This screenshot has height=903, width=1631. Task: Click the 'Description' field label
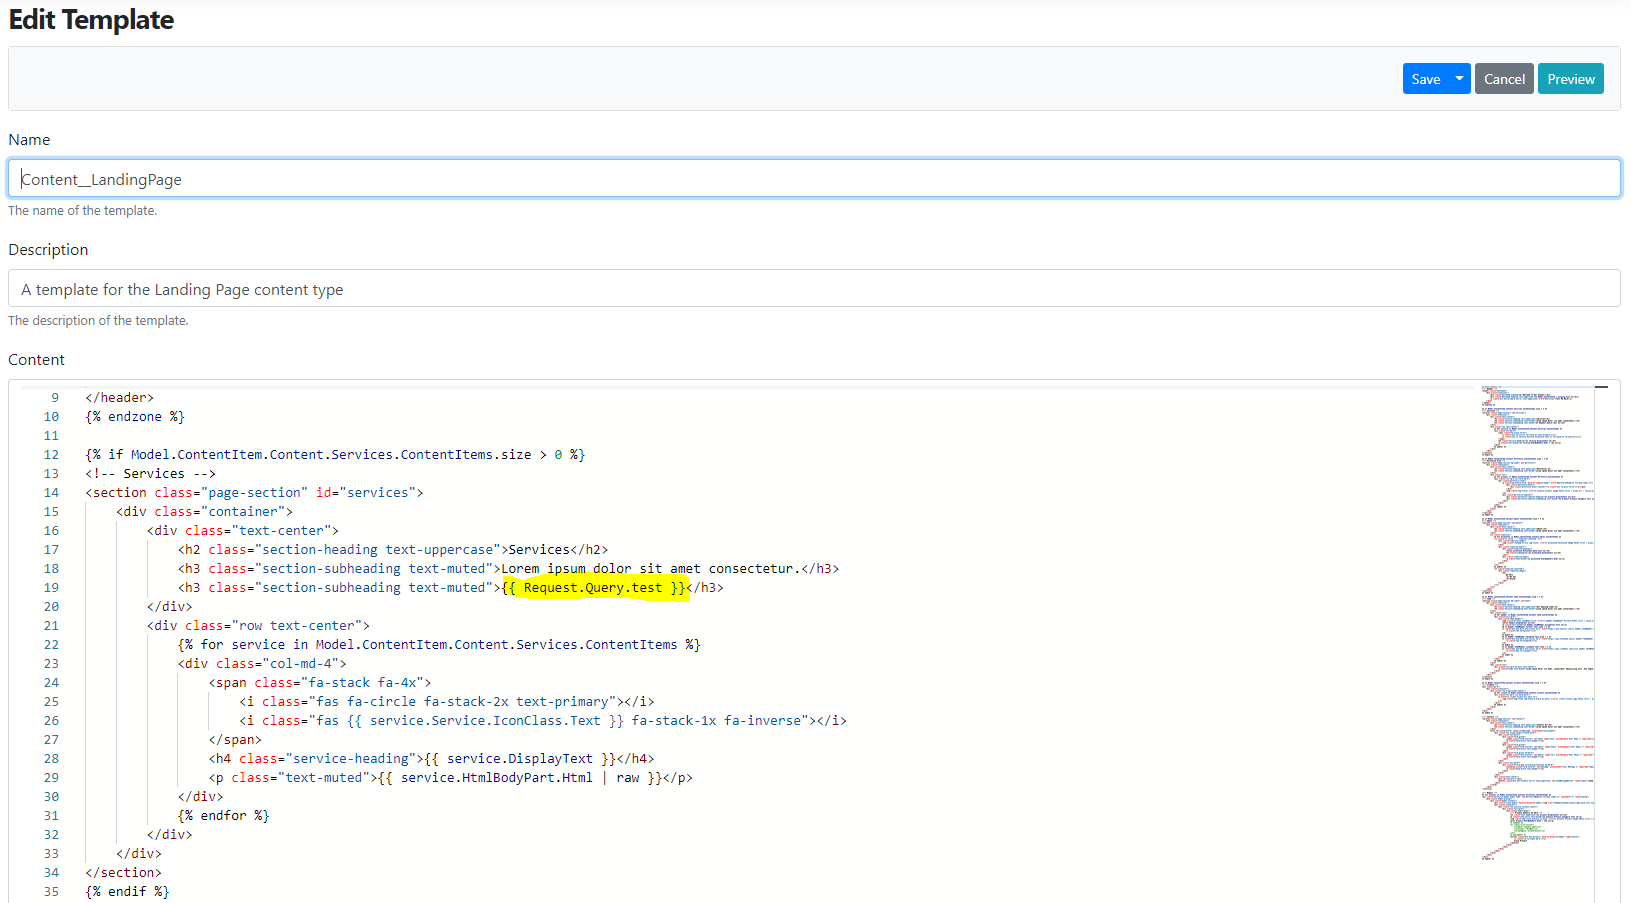[x=48, y=250]
